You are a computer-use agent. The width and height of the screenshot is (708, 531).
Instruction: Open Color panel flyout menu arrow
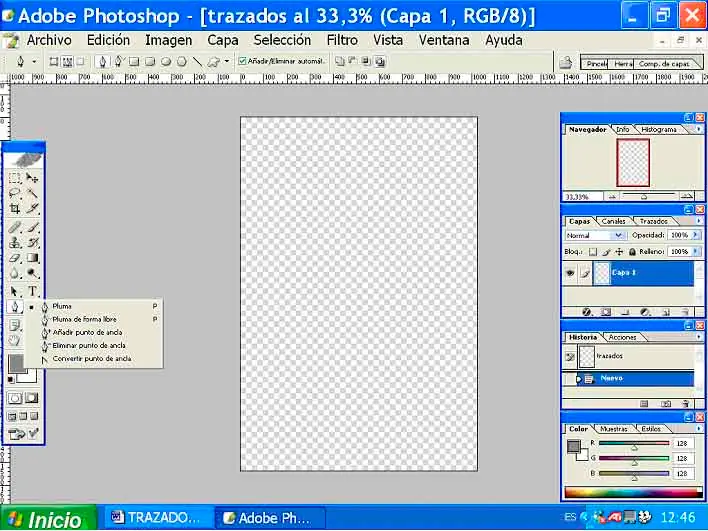699,429
